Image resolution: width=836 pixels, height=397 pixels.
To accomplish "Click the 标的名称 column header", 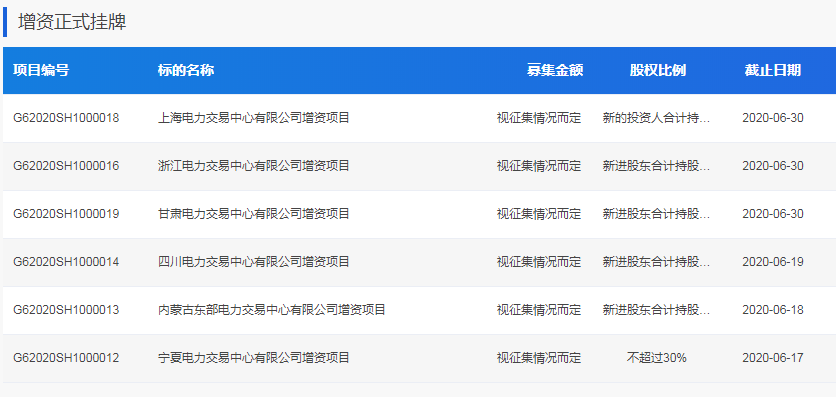I will pos(186,70).
